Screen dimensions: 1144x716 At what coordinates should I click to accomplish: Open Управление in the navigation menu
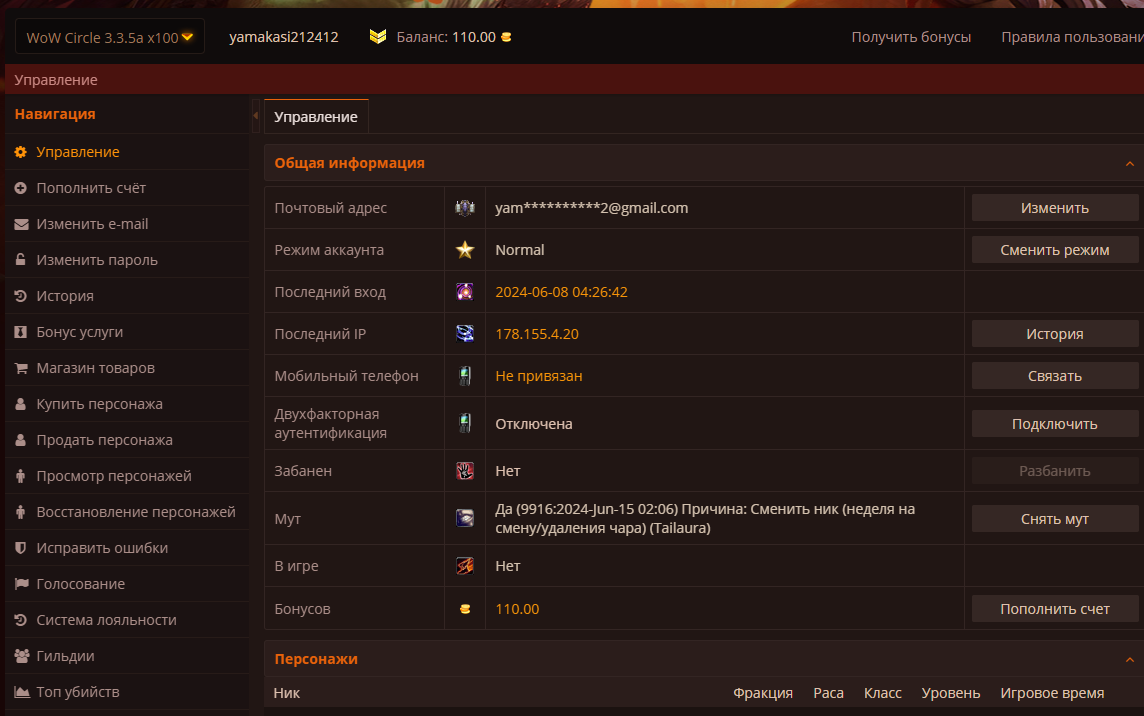[78, 152]
